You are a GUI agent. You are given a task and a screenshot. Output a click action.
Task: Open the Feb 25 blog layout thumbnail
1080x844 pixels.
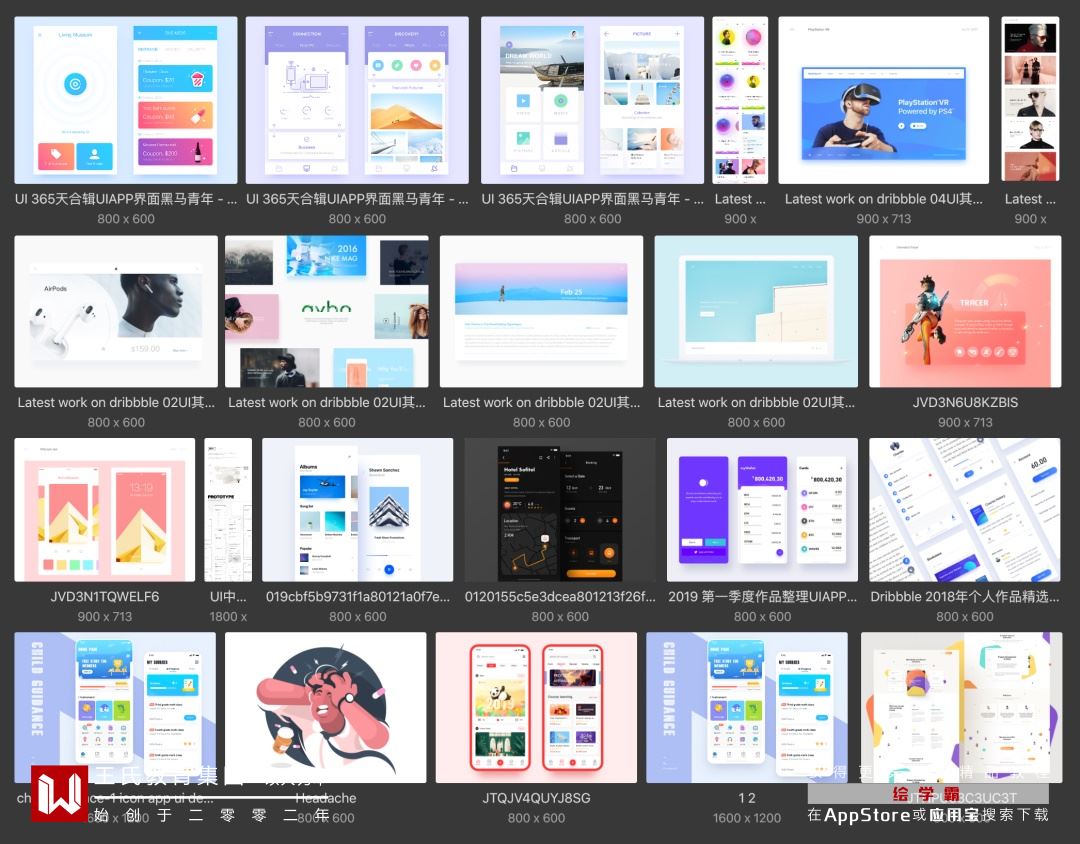(x=541, y=311)
